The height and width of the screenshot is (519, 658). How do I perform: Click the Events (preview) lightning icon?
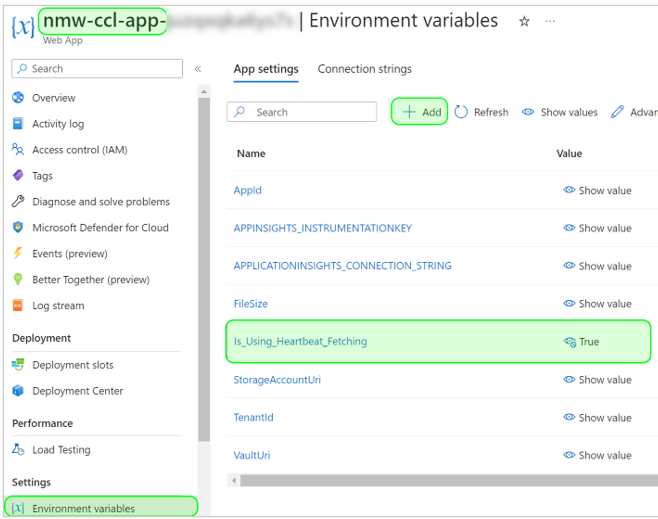(x=18, y=253)
